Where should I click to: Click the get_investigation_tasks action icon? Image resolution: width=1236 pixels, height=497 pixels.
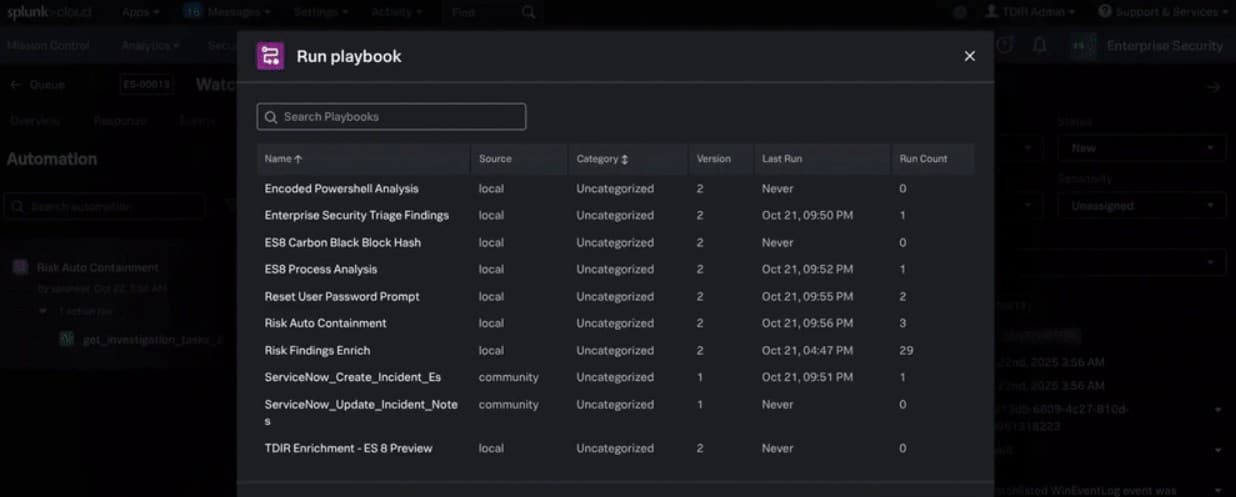point(67,339)
